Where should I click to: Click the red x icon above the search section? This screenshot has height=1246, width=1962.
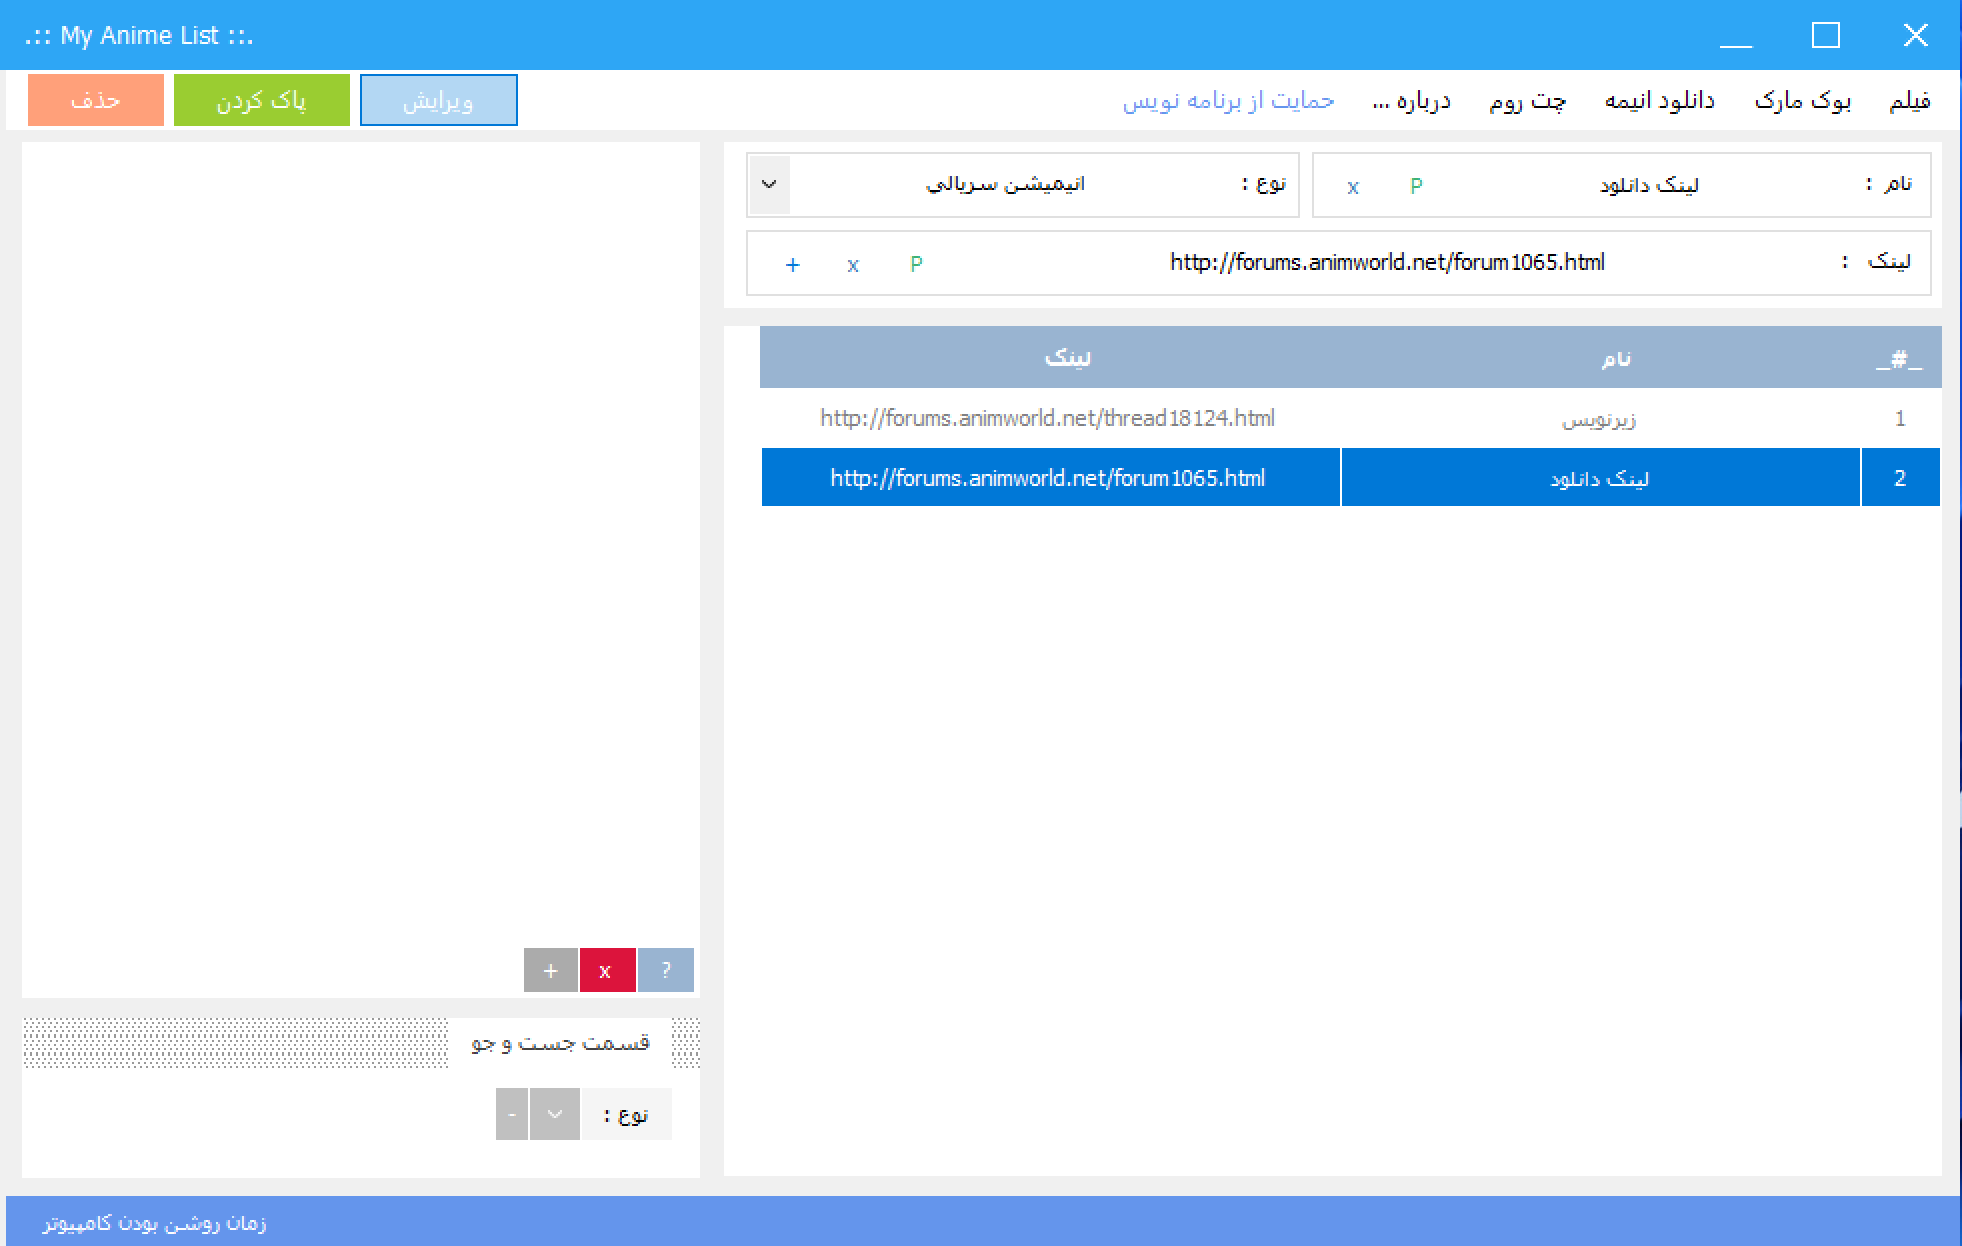[x=606, y=969]
